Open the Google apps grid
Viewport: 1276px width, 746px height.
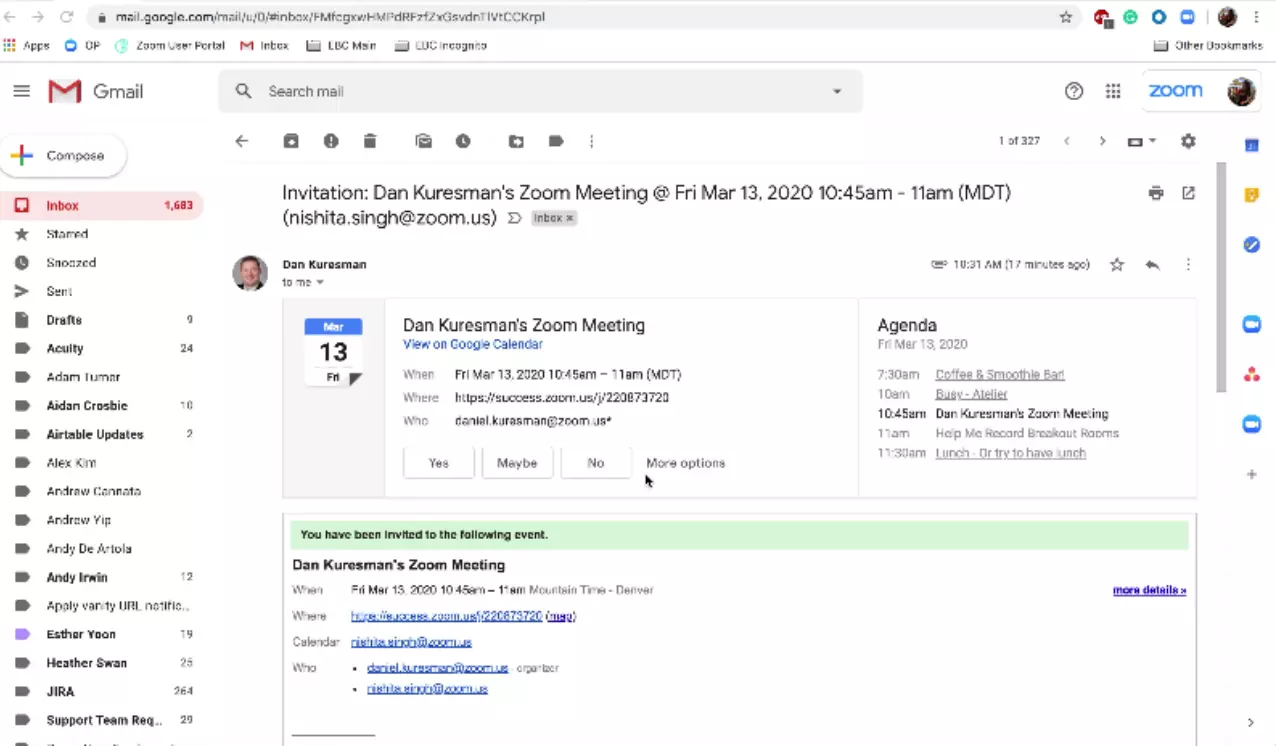(x=1113, y=91)
